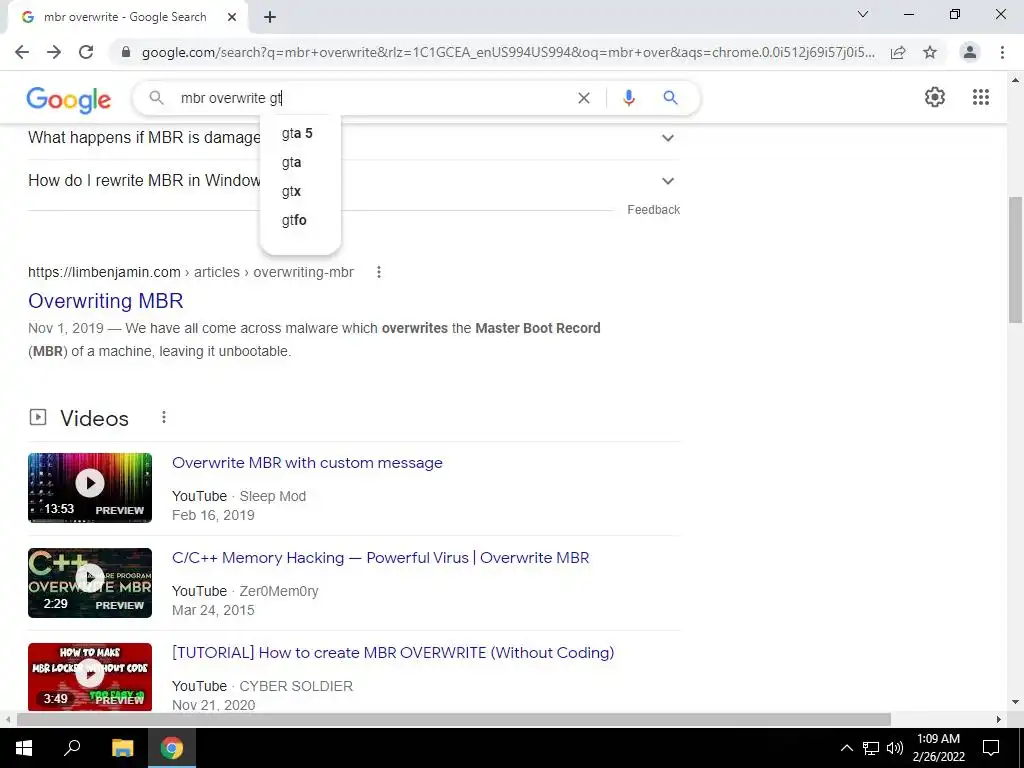Open tab search chevron in title bar

coord(863,14)
